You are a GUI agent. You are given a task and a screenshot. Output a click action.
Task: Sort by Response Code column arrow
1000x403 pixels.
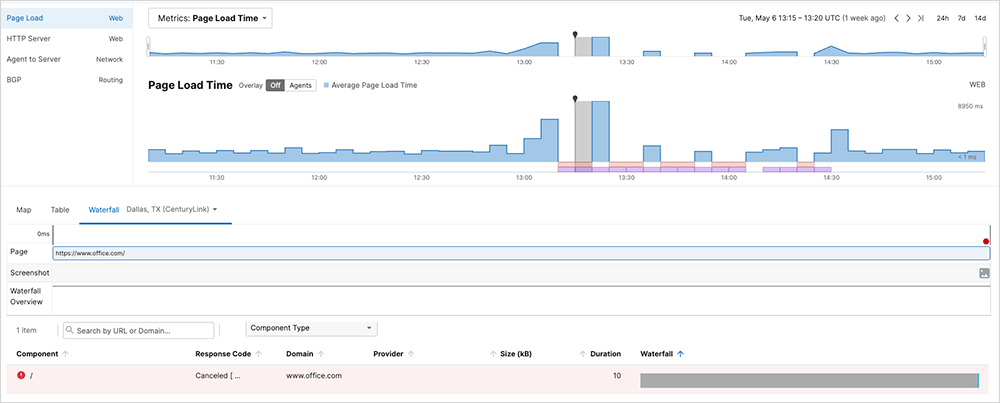coord(258,354)
